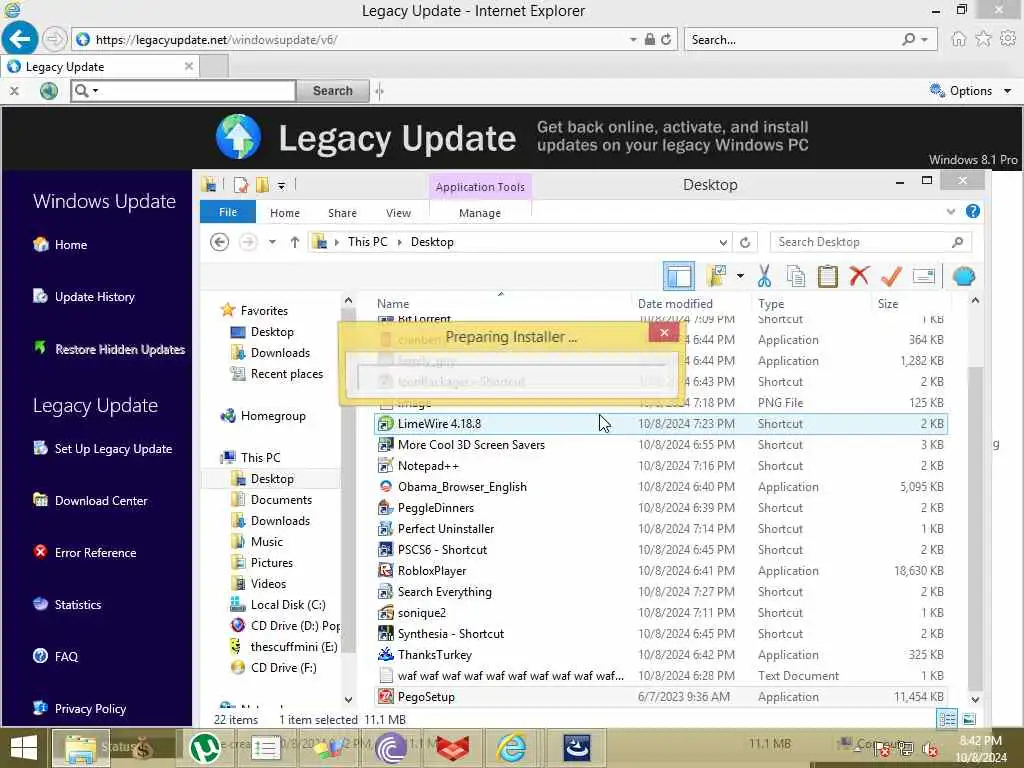Click the rename icon in Explorer toolbar
Screen dimensions: 1024x768
coord(923,276)
